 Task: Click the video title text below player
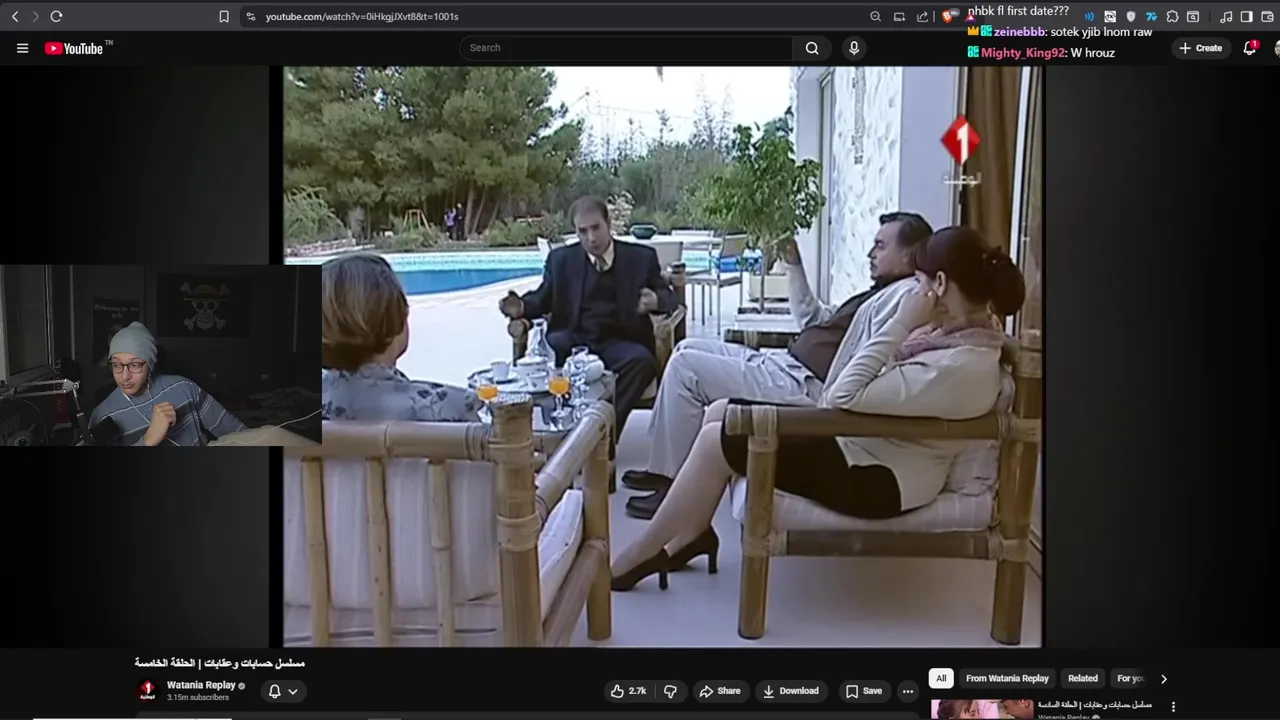[x=220, y=663]
